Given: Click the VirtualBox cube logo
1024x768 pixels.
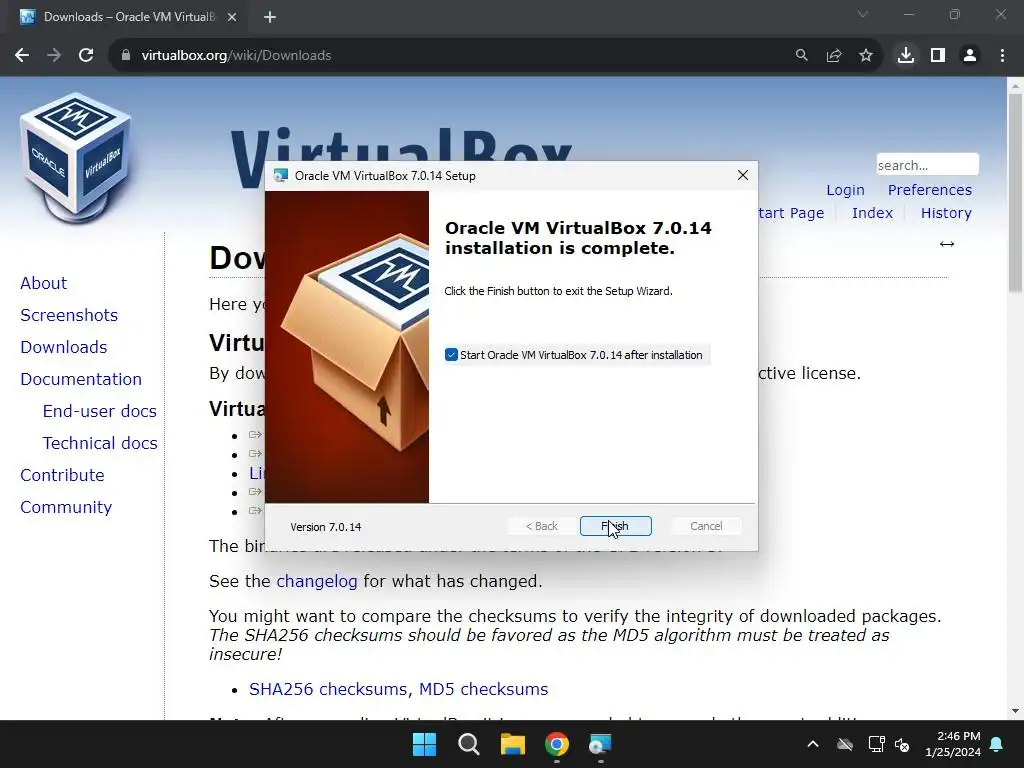Looking at the screenshot, I should (x=77, y=158).
